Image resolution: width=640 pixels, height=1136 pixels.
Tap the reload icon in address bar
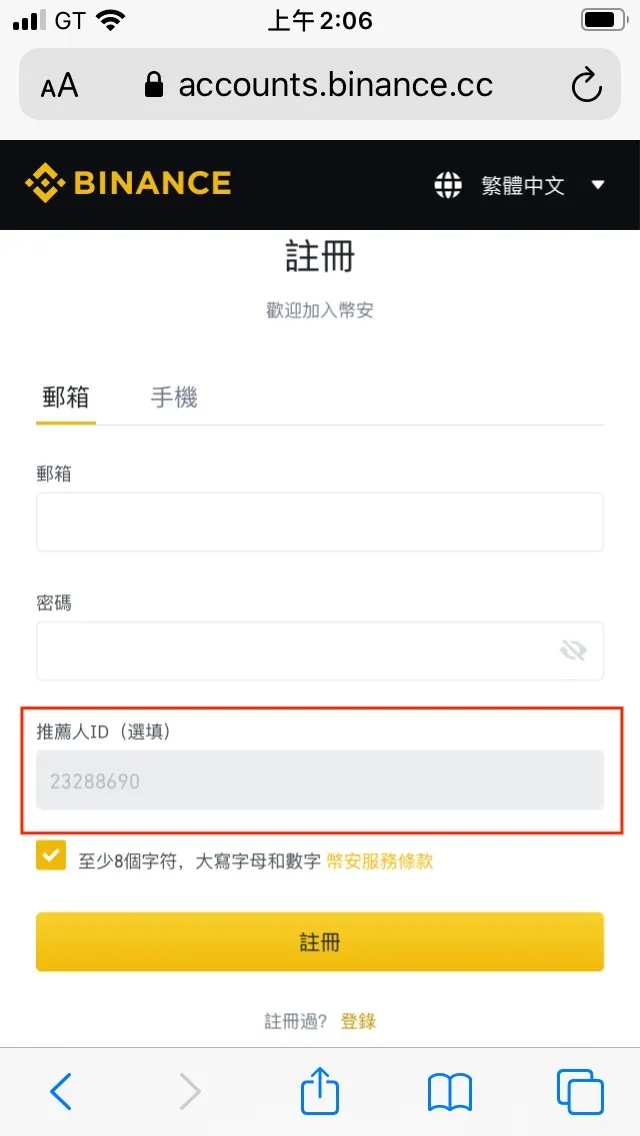point(587,85)
